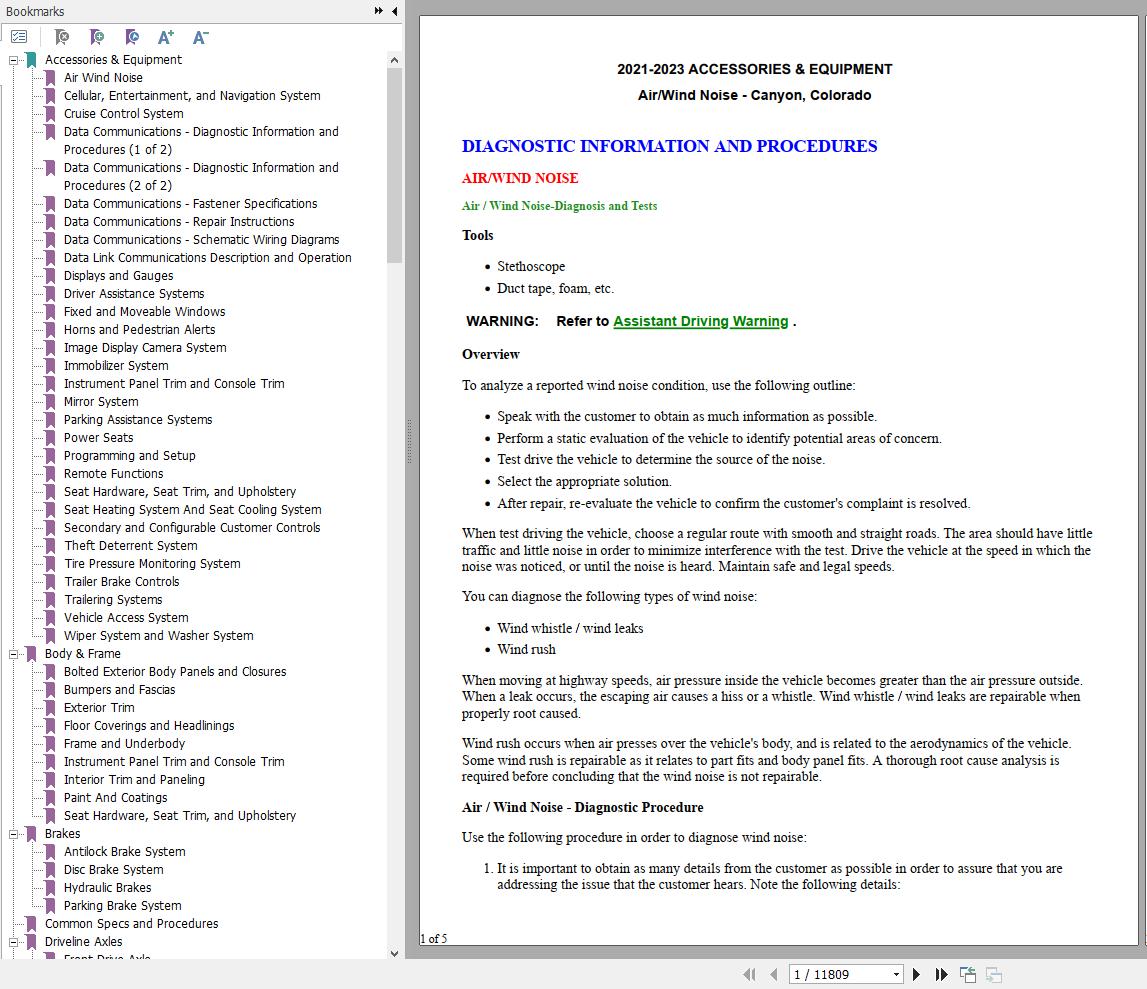The image size is (1147, 989).
Task: Select the Trailer Brake Controls bookmark
Action: click(x=121, y=582)
